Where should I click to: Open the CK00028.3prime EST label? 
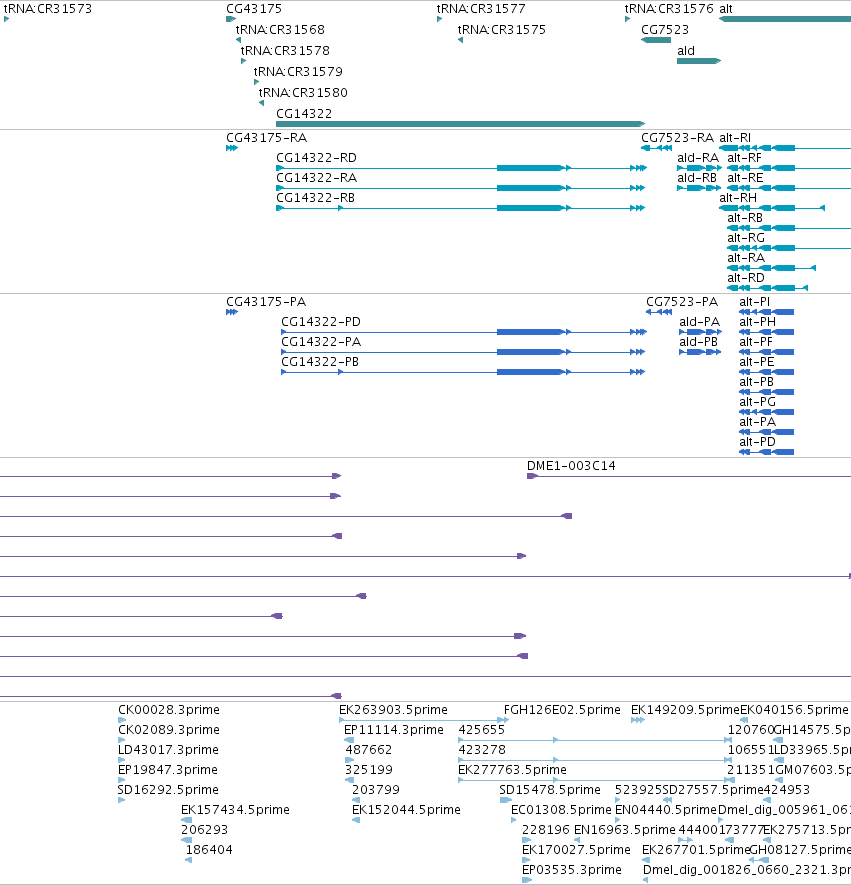(x=169, y=709)
